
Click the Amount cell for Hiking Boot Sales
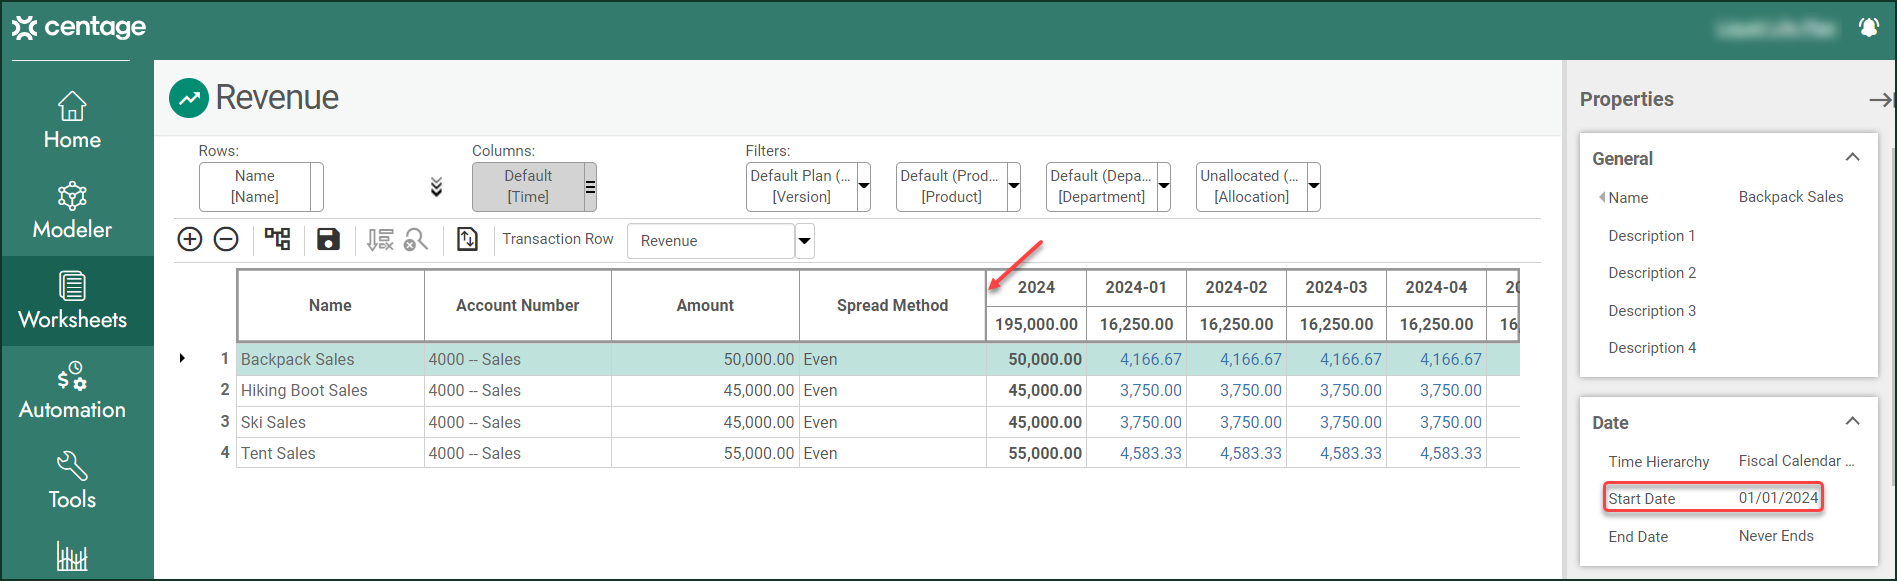[705, 390]
